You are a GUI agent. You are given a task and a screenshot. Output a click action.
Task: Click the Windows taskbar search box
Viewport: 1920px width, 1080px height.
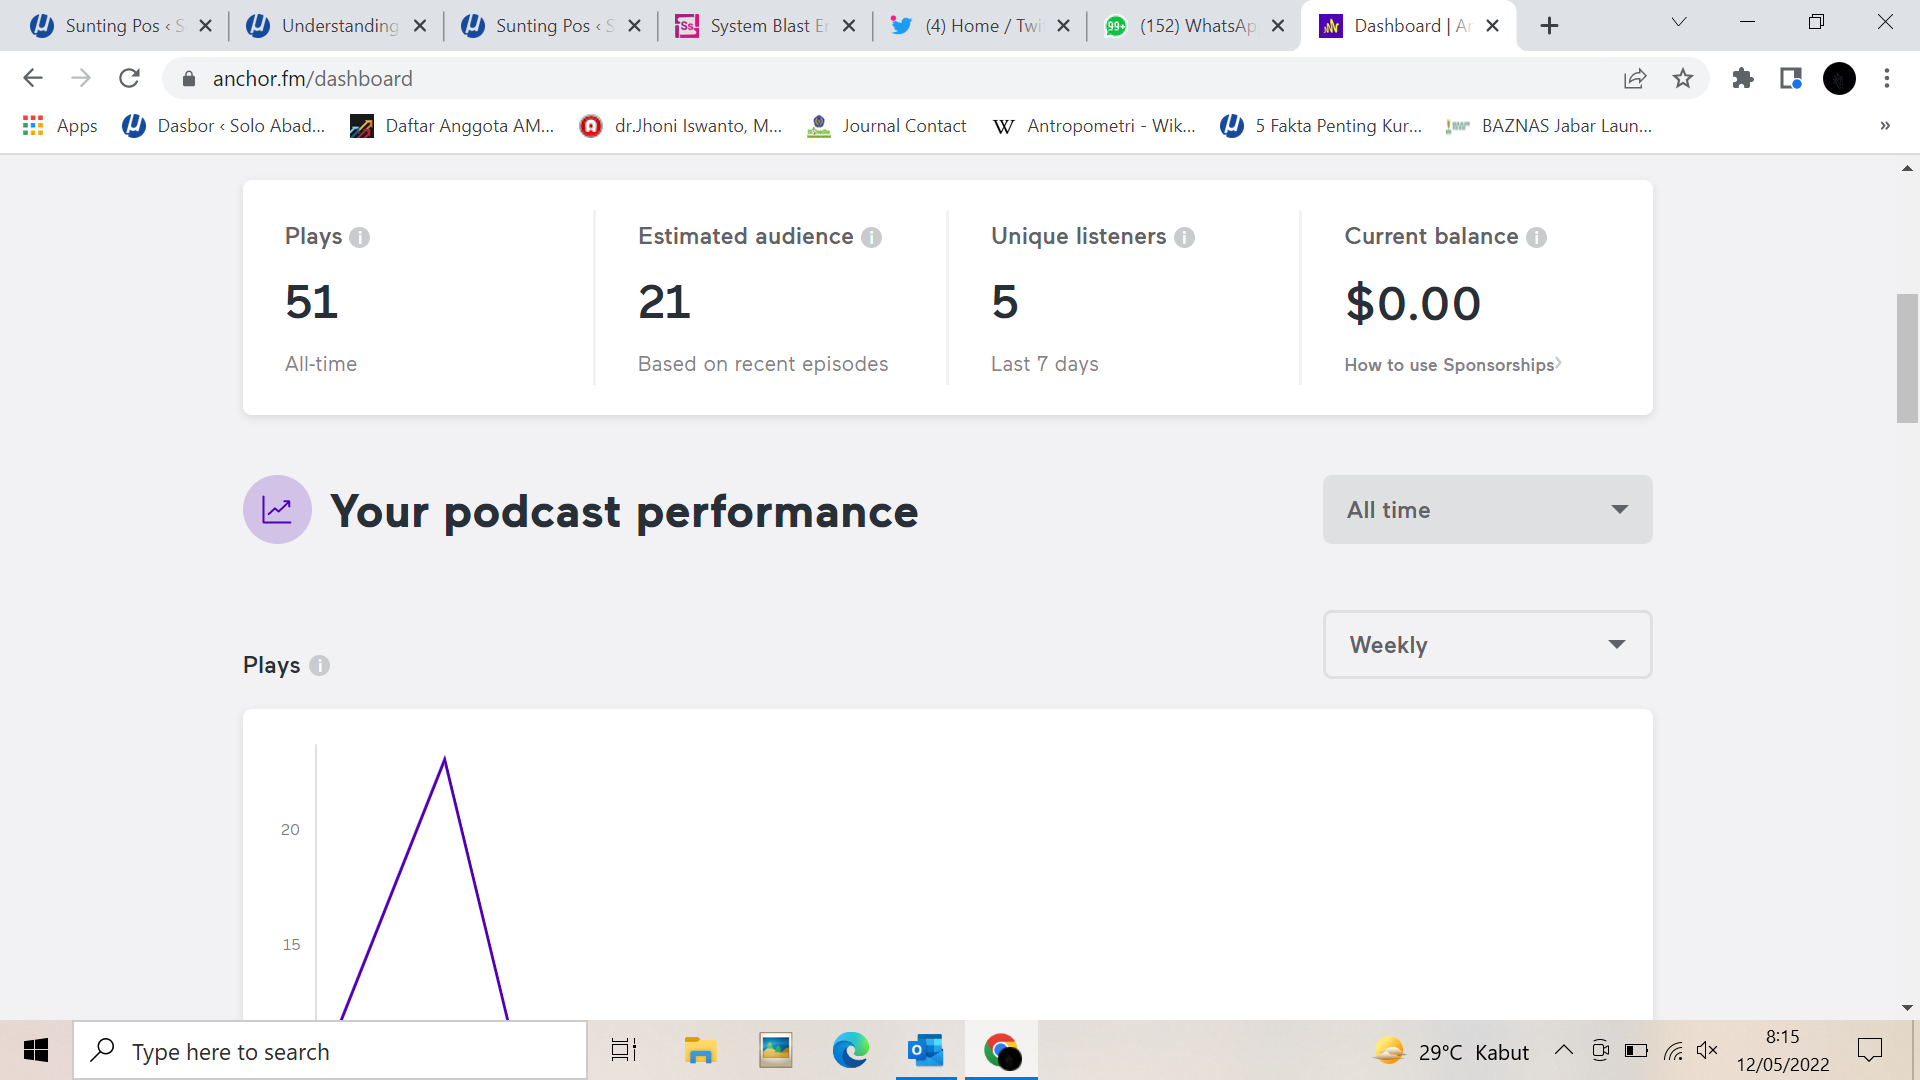(330, 1051)
